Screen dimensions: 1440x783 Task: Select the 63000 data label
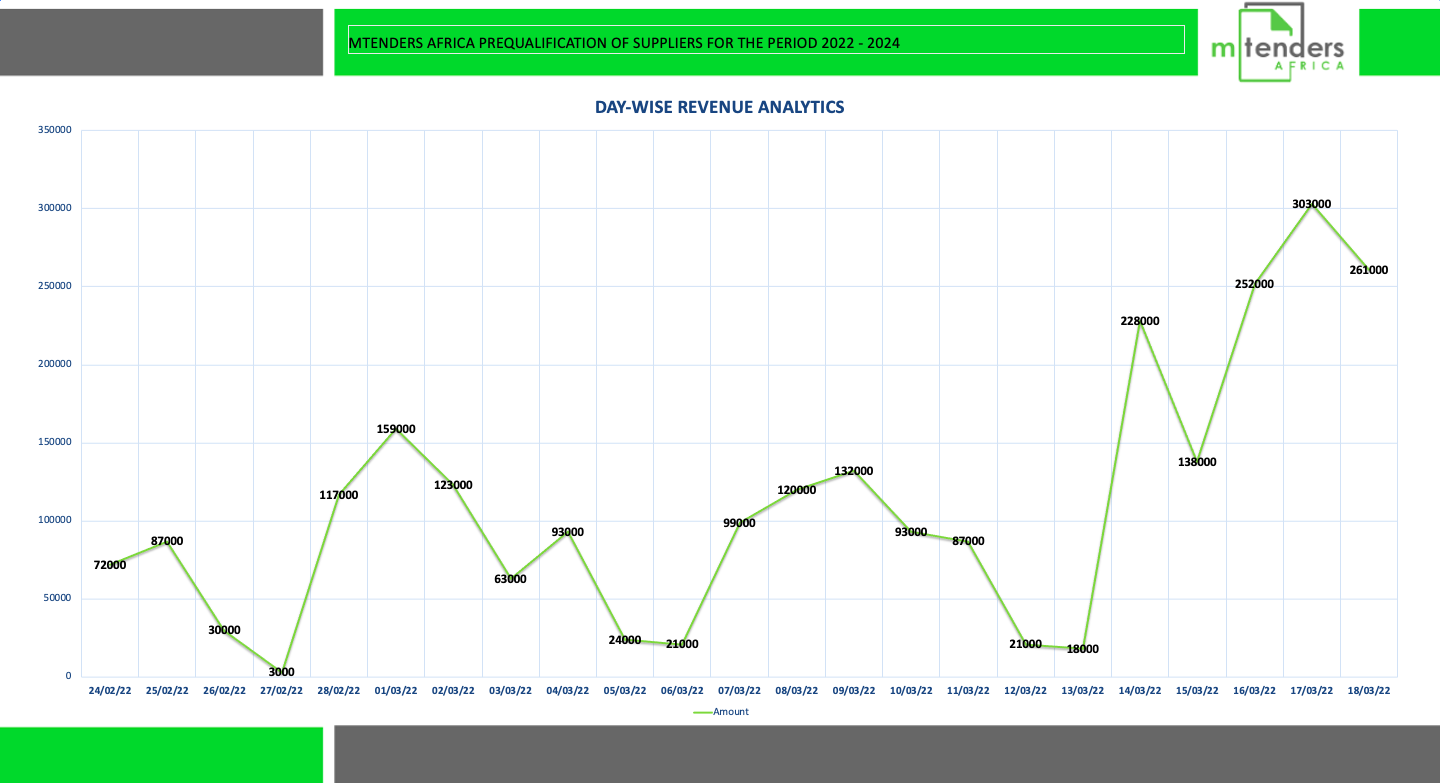[x=510, y=579]
